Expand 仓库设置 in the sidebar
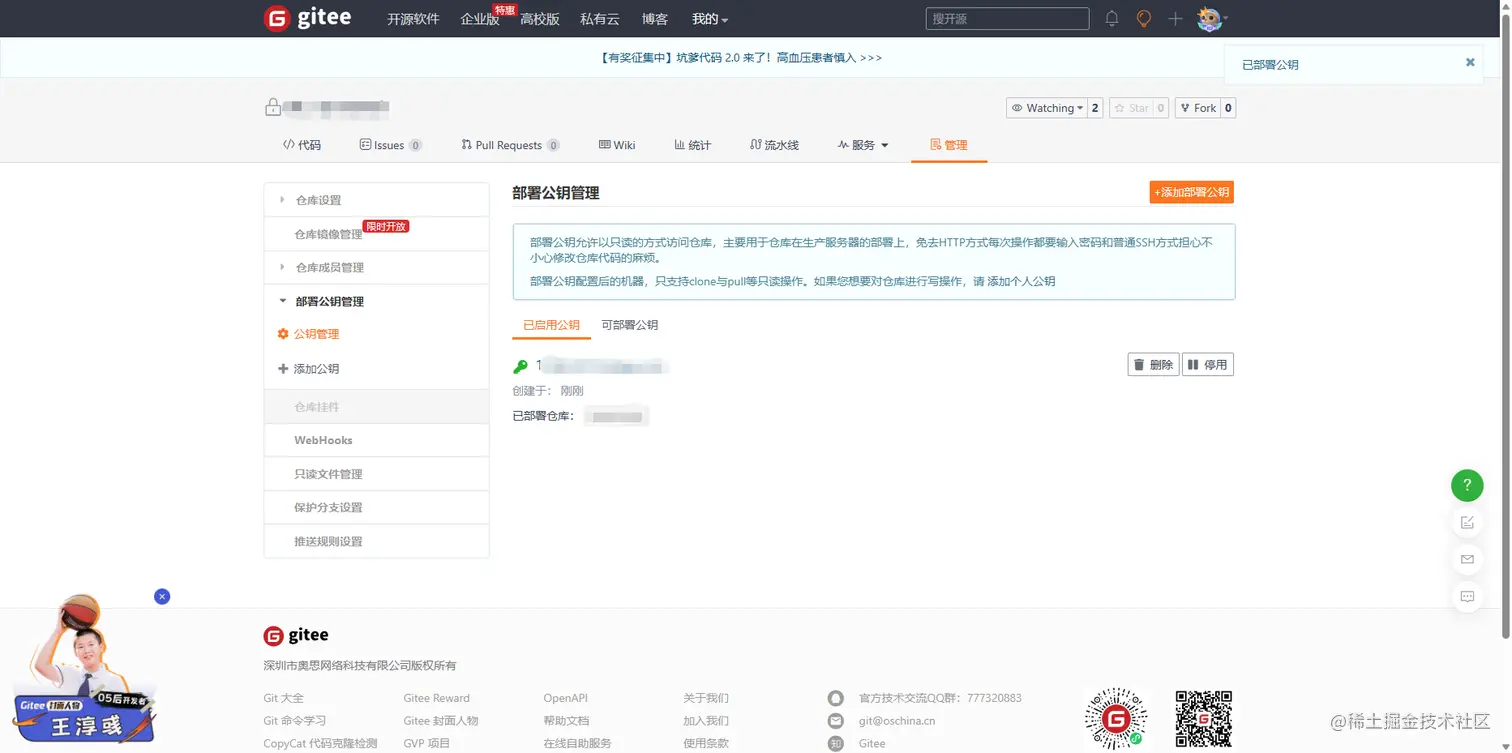Screen dimensions: 1512x753 [x=376, y=200]
